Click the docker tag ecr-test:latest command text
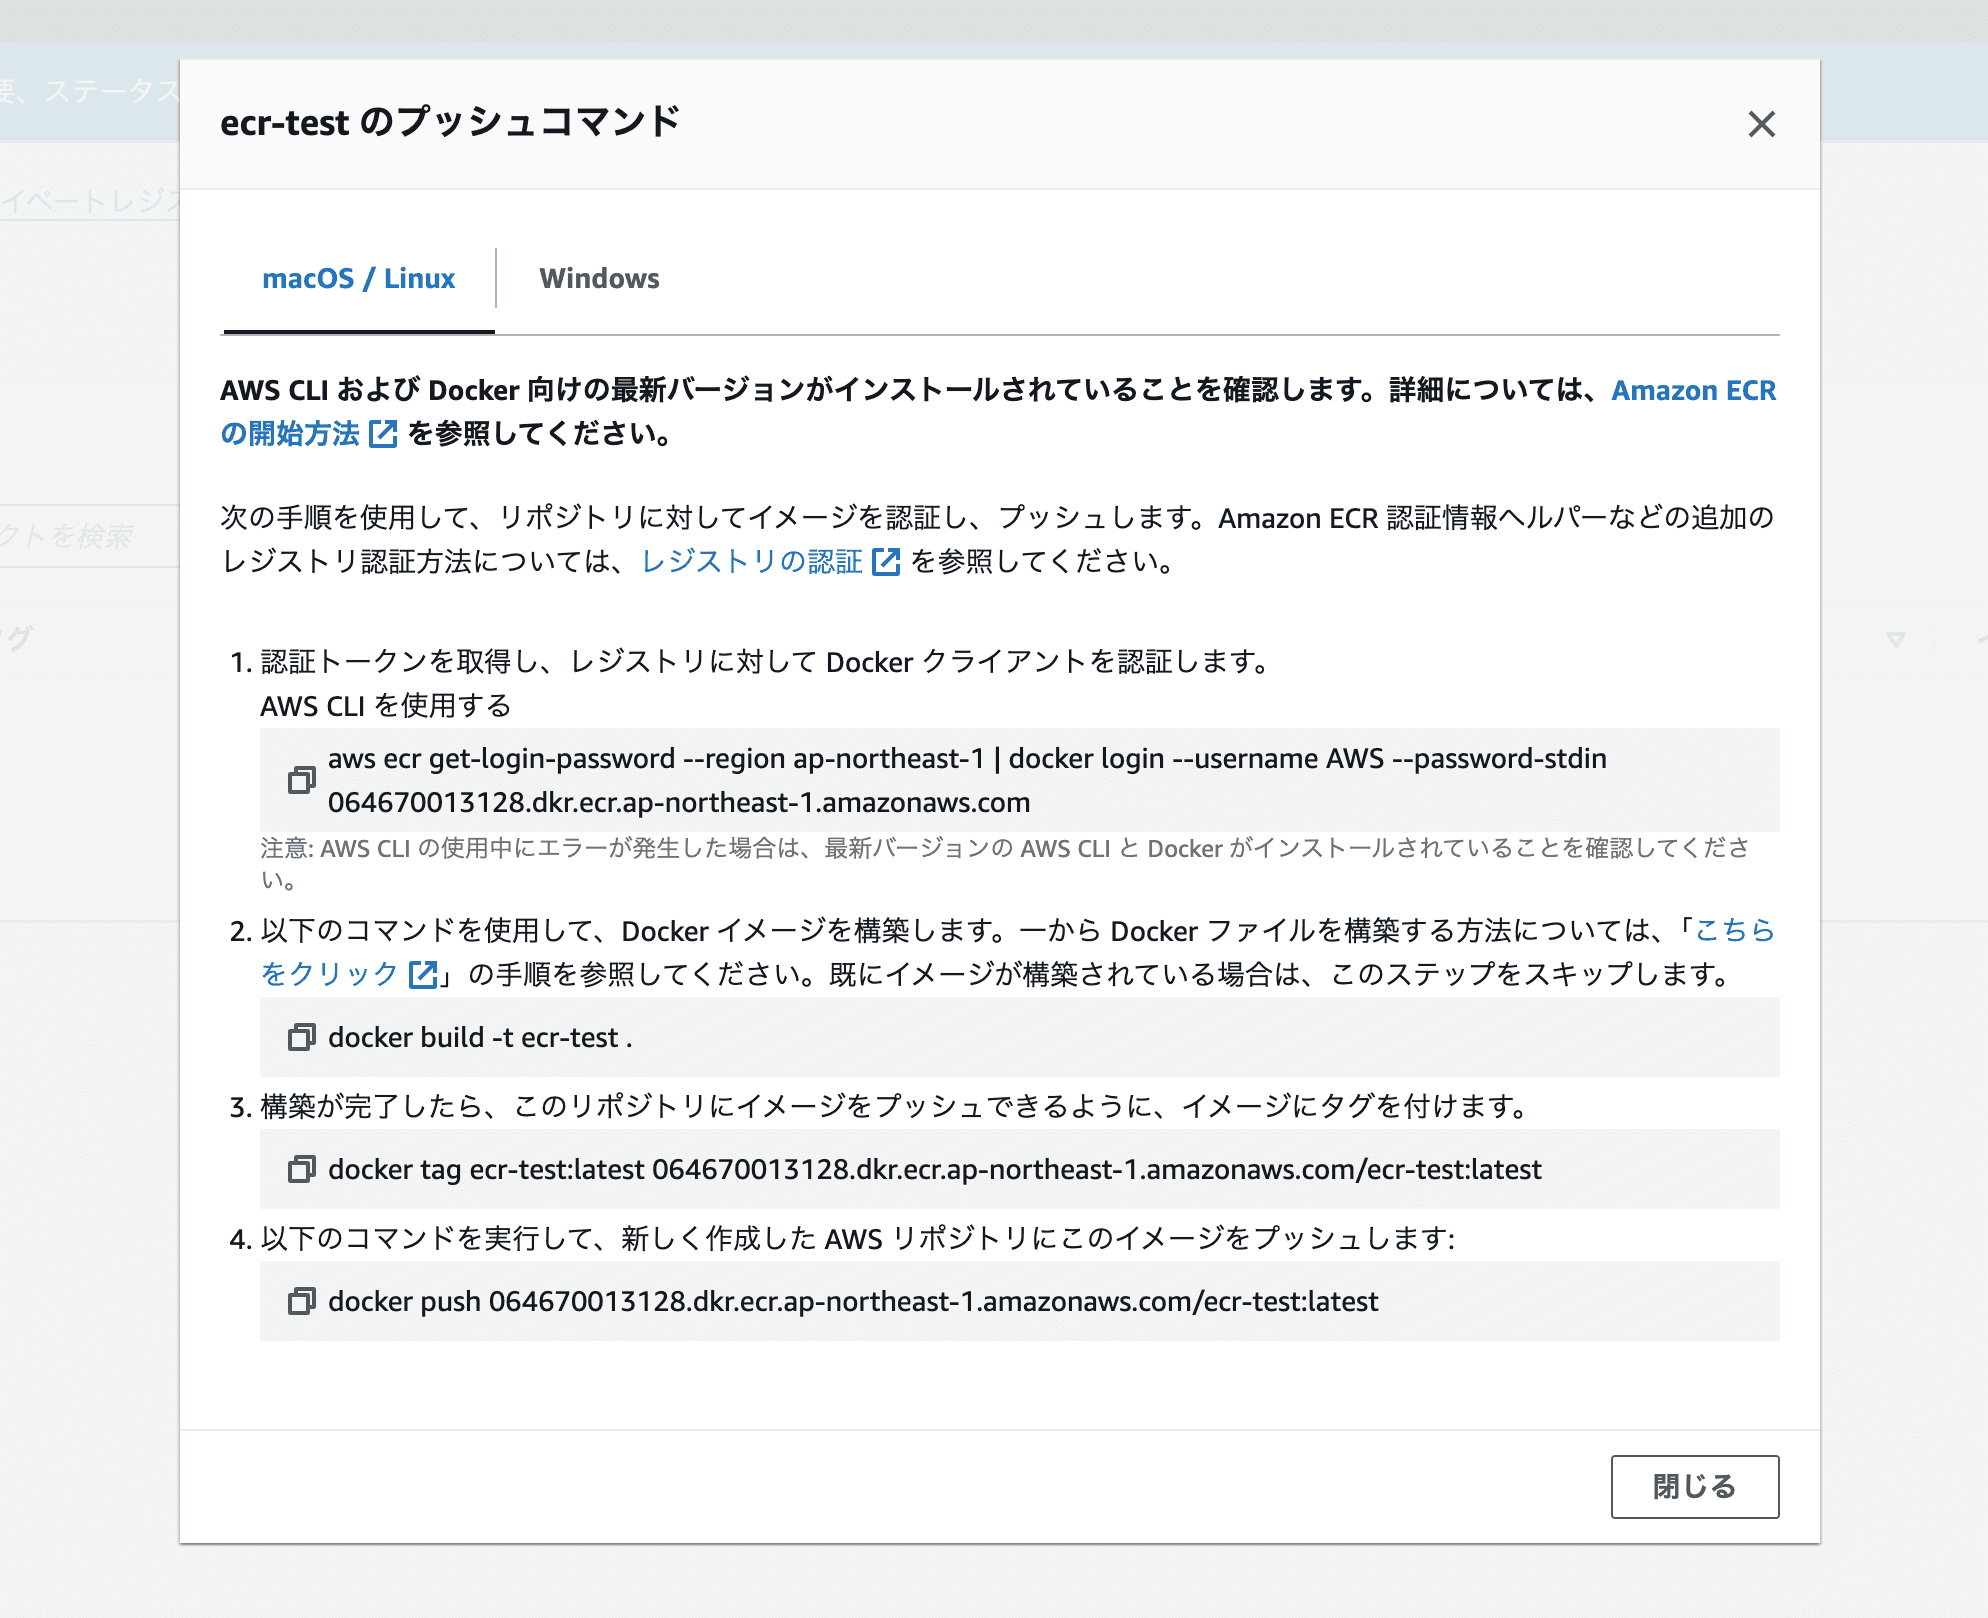This screenshot has height=1618, width=1988. click(x=935, y=1169)
